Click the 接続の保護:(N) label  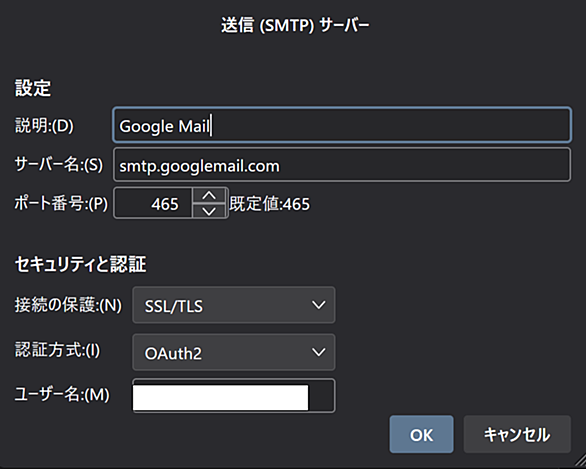click(x=68, y=305)
